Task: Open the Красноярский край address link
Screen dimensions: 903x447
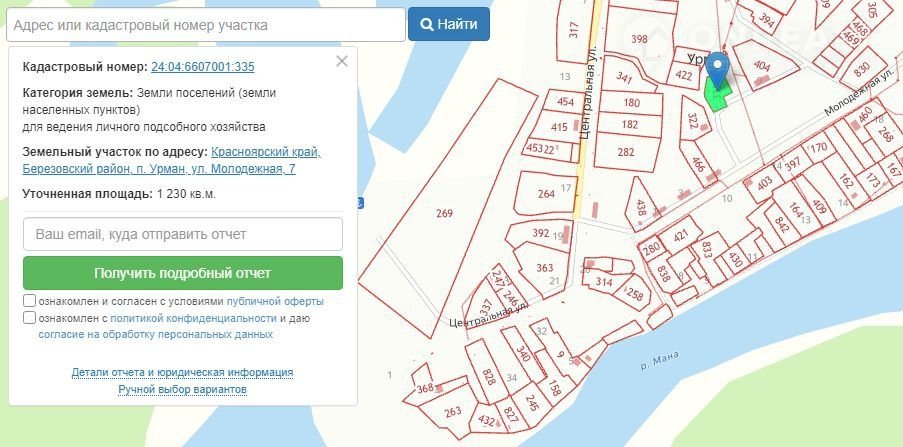Action: tap(266, 152)
